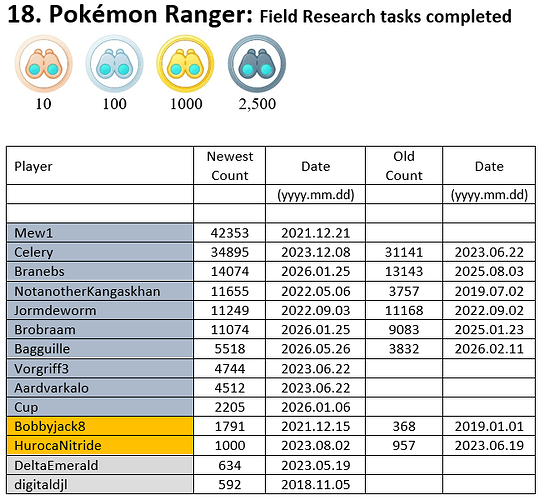Select the NotanotherKangaskhan player cell
The width and height of the screenshot is (544, 500).
[x=100, y=291]
